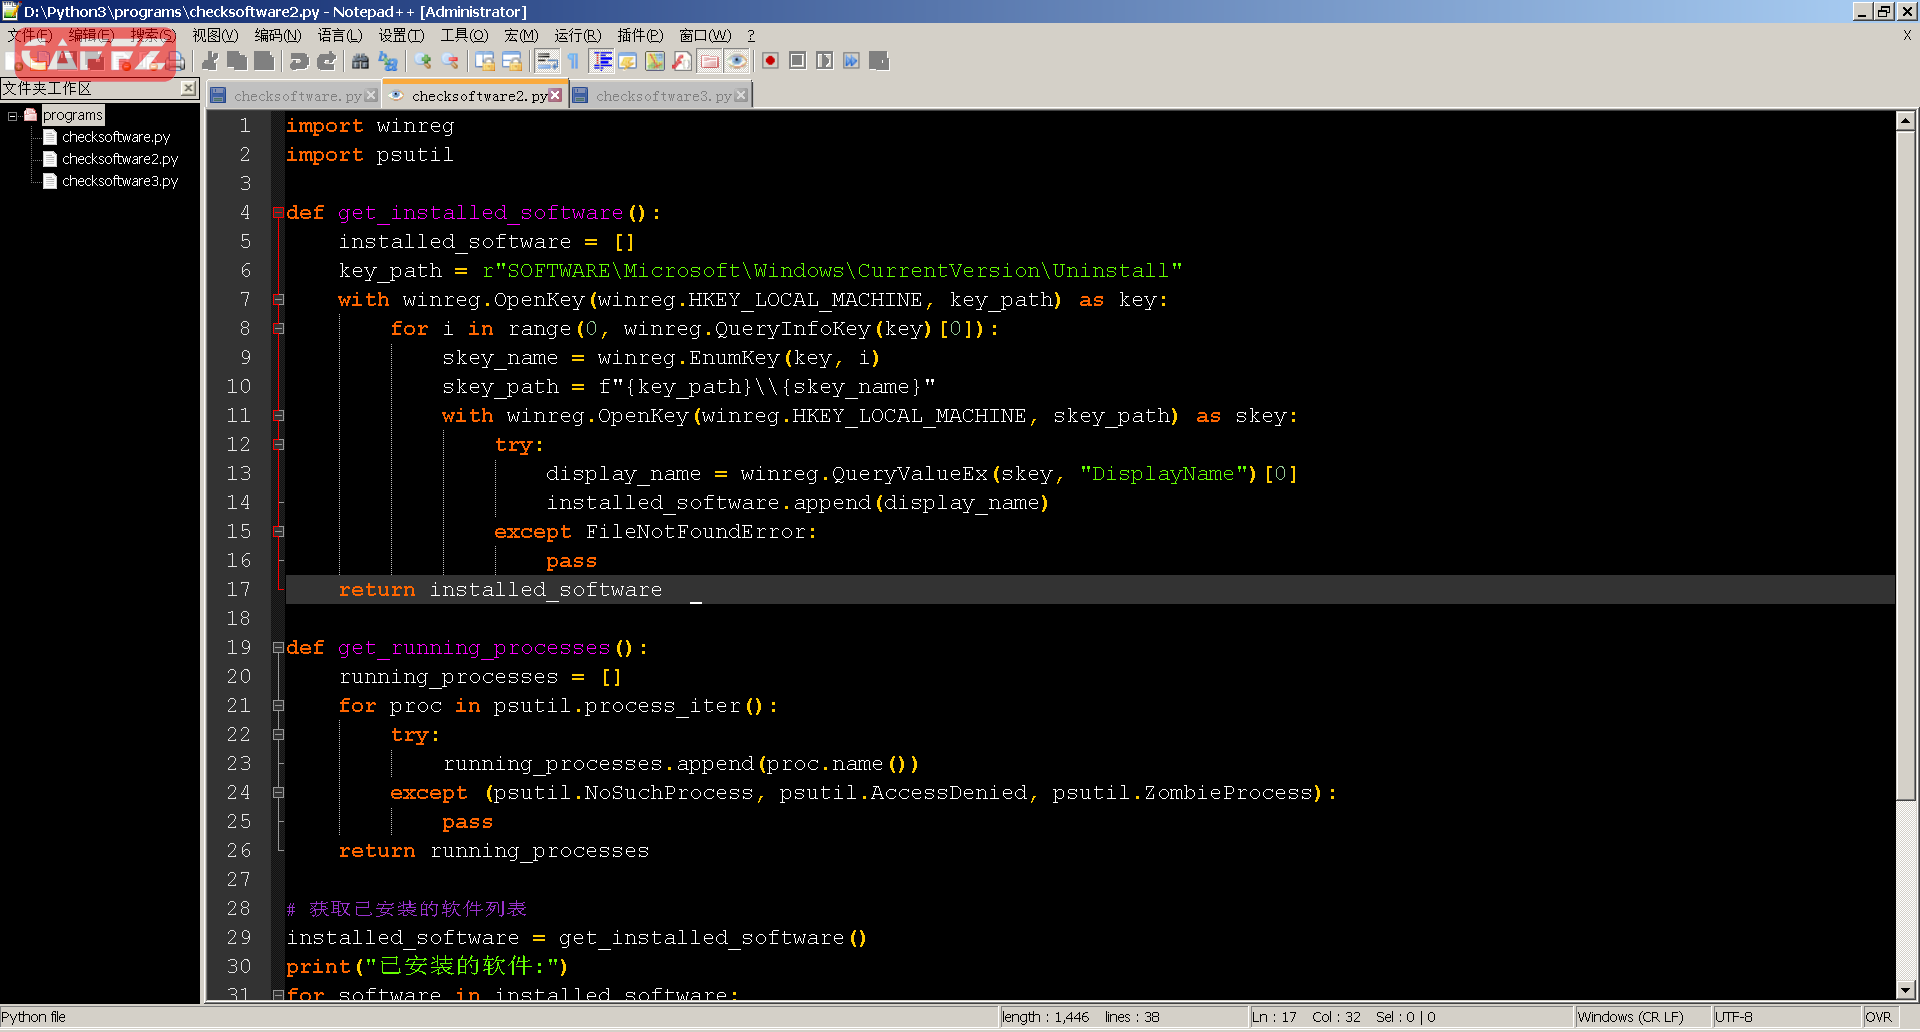Click the Replace toolbar icon
This screenshot has height=1032, width=1920.
(x=388, y=61)
